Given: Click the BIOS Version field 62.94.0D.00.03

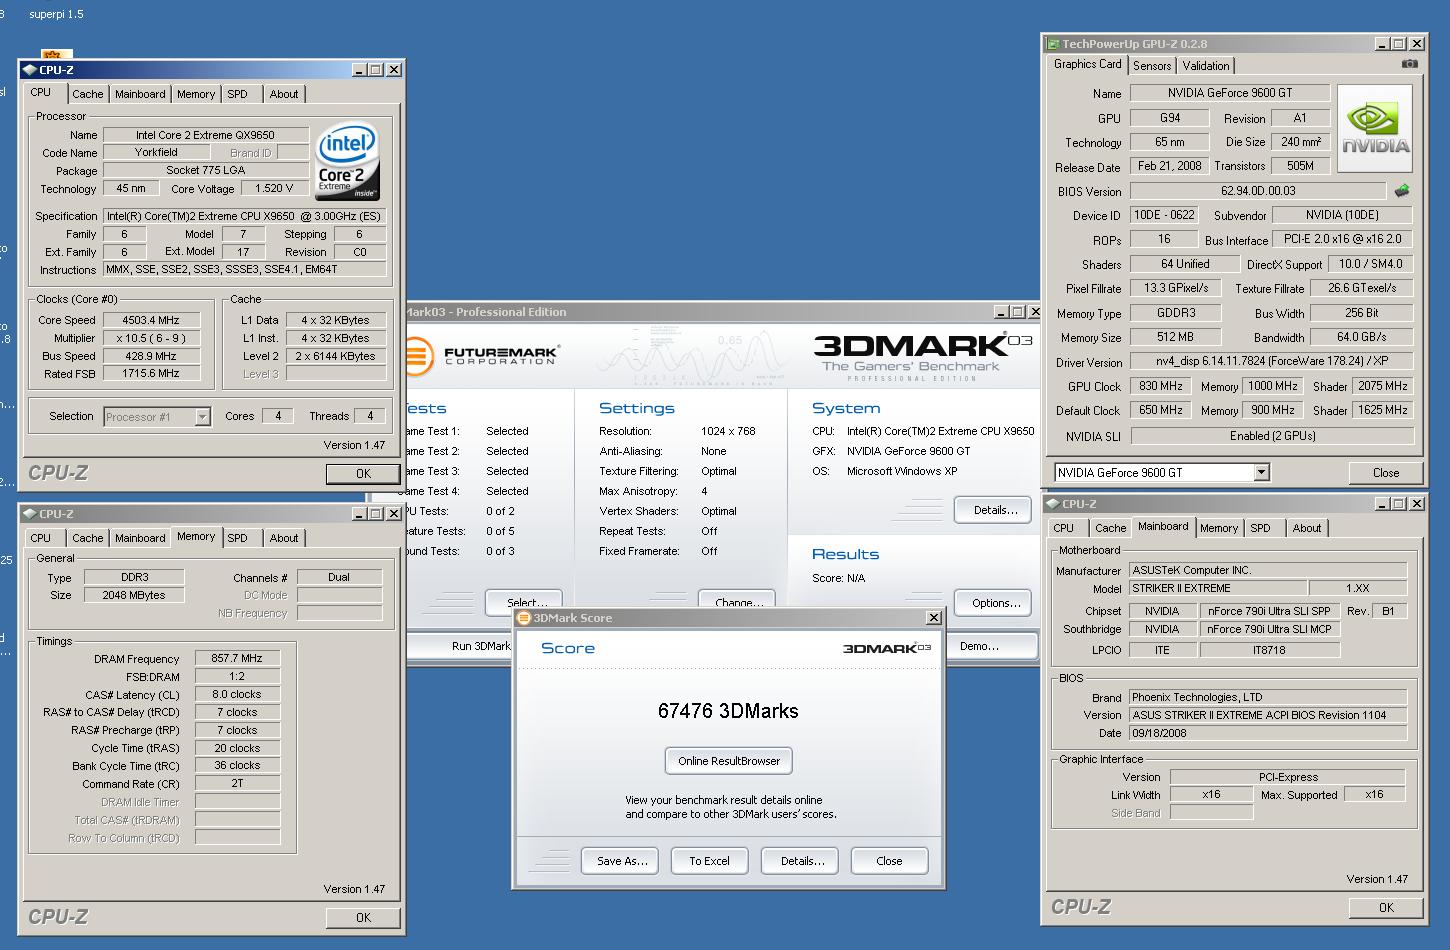Looking at the screenshot, I should coord(1258,191).
